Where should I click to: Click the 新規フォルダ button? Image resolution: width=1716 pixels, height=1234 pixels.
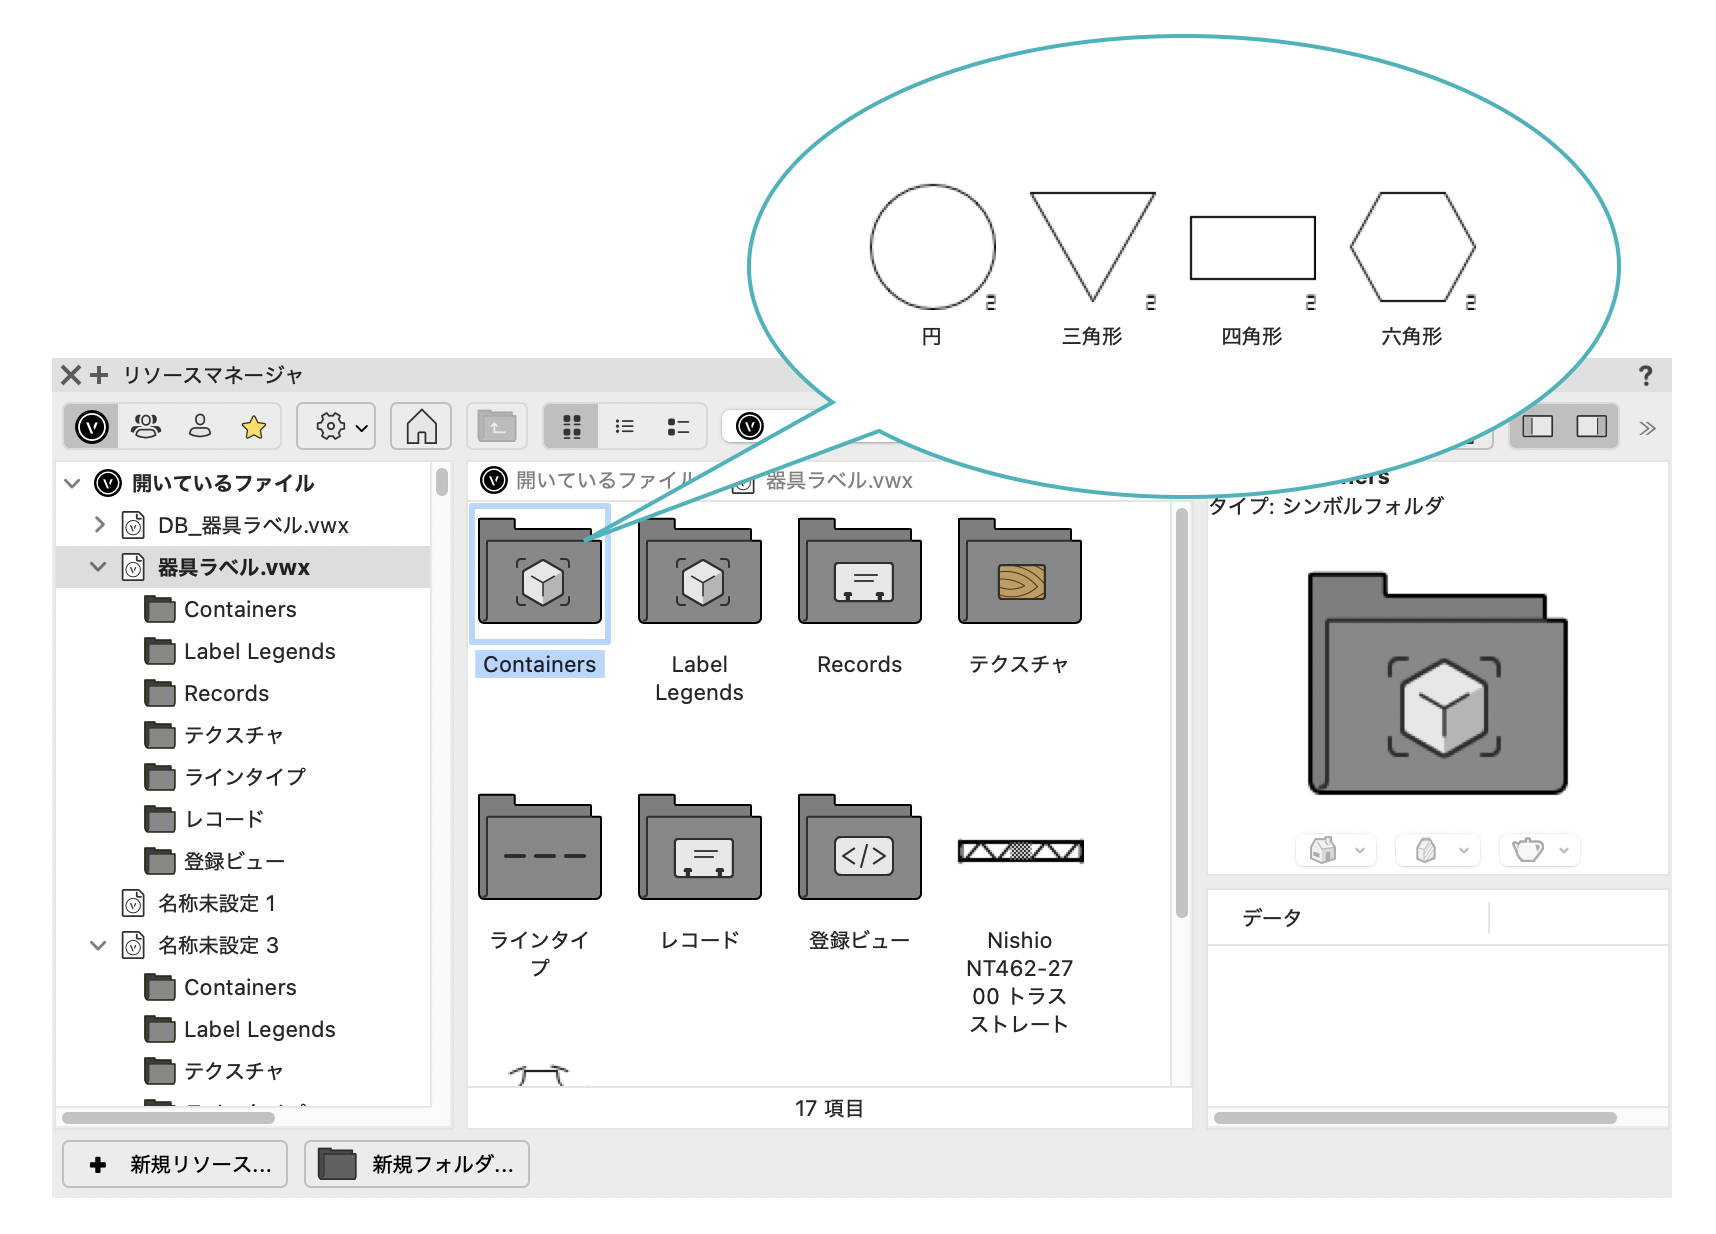(417, 1164)
